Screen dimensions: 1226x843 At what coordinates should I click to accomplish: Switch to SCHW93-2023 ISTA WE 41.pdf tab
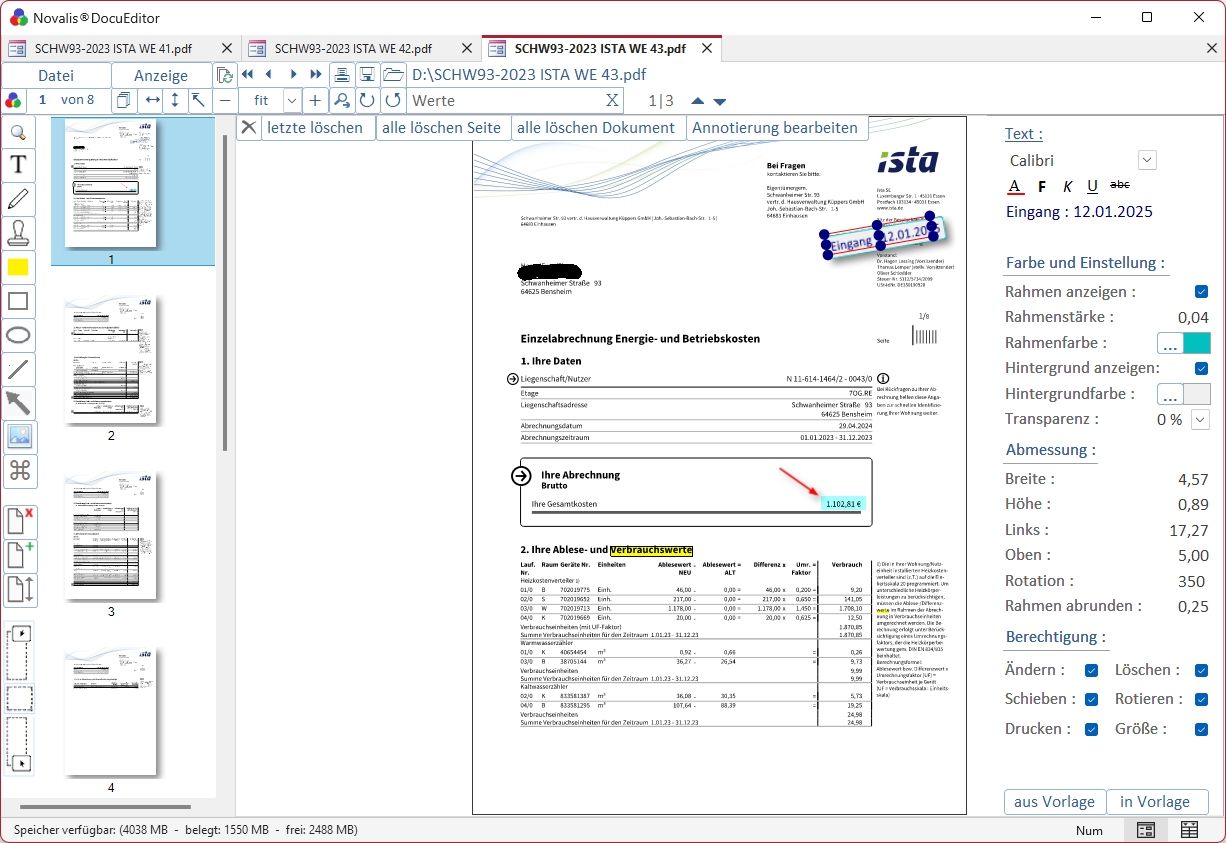(113, 48)
